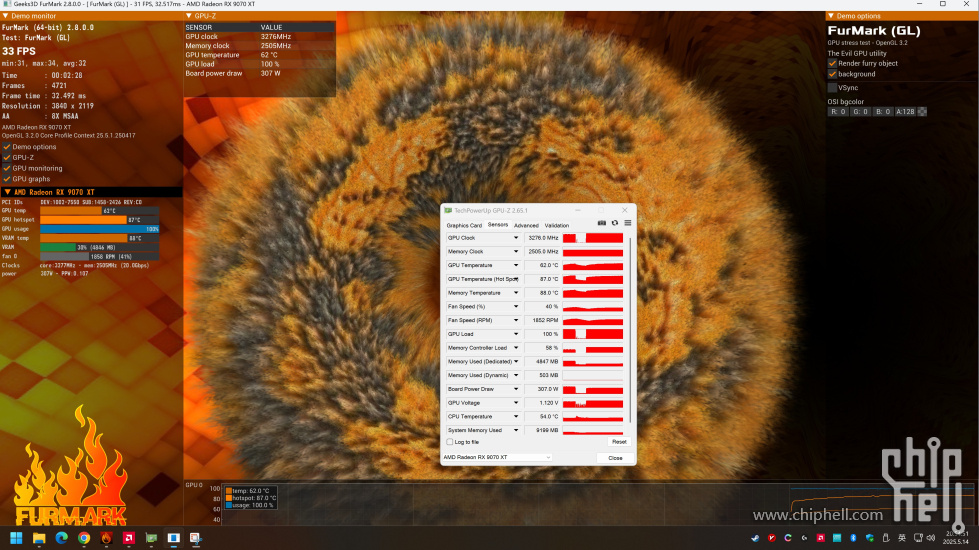979x550 pixels.
Task: Enable the VSync checkbox
Action: point(832,87)
